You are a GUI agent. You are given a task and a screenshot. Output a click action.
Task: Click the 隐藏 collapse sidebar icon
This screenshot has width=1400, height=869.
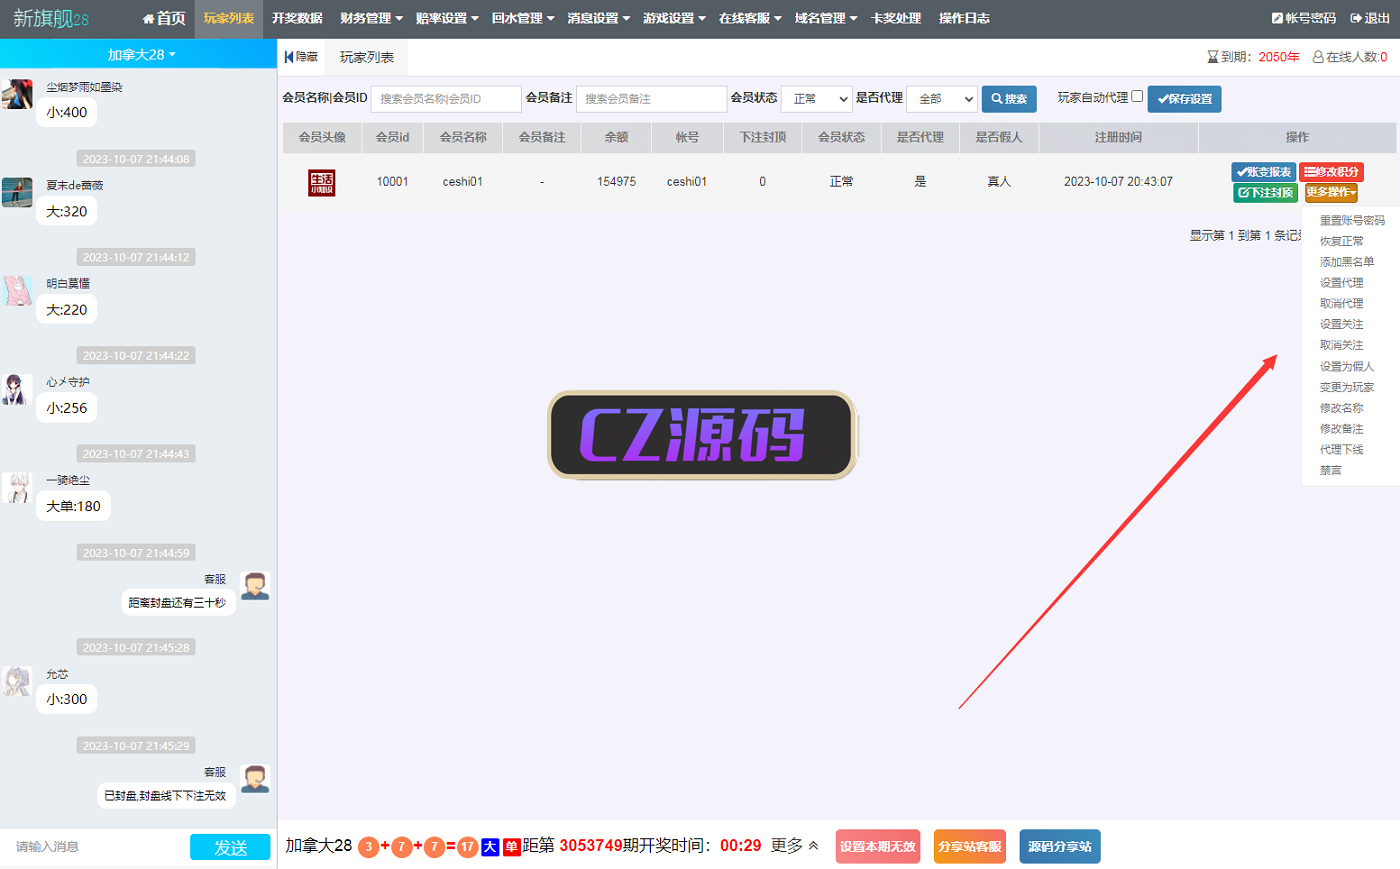pyautogui.click(x=290, y=57)
